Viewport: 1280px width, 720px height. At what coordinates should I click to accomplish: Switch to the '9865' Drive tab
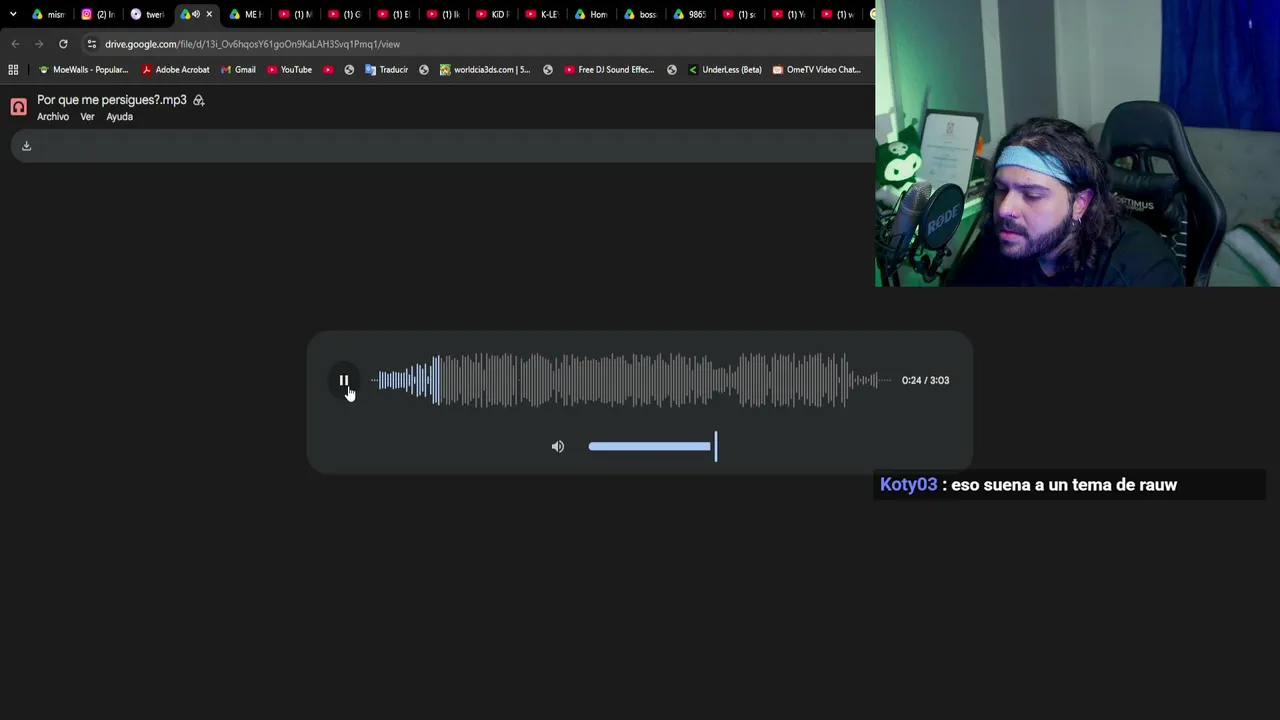tap(689, 14)
